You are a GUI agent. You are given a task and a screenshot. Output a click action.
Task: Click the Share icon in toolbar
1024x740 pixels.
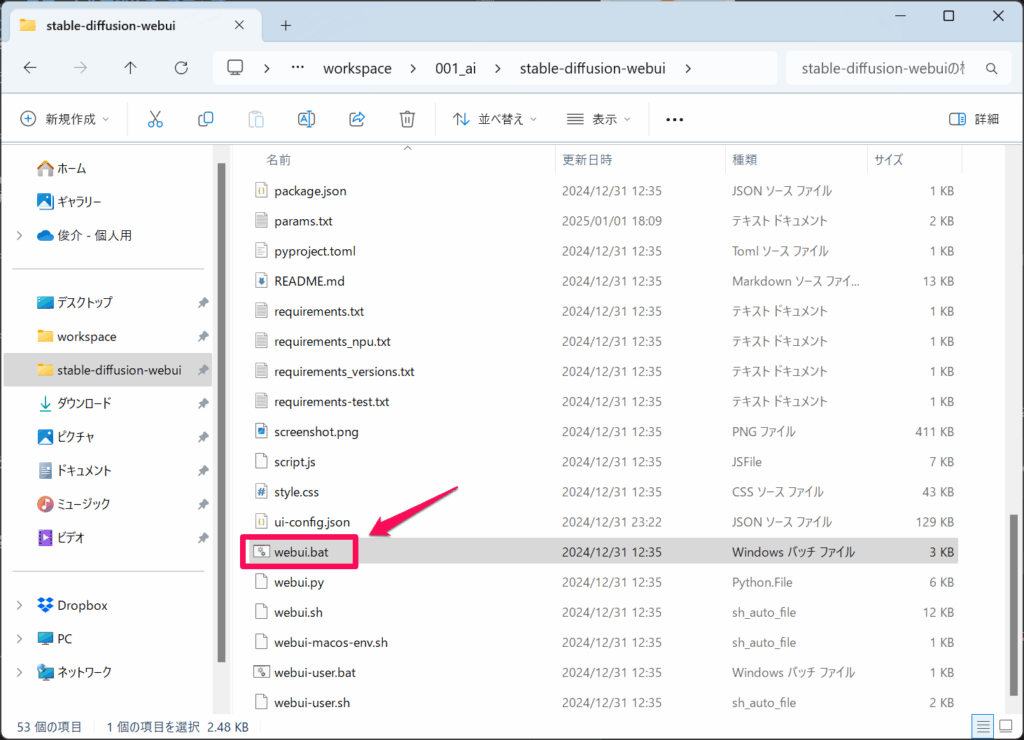[x=357, y=119]
